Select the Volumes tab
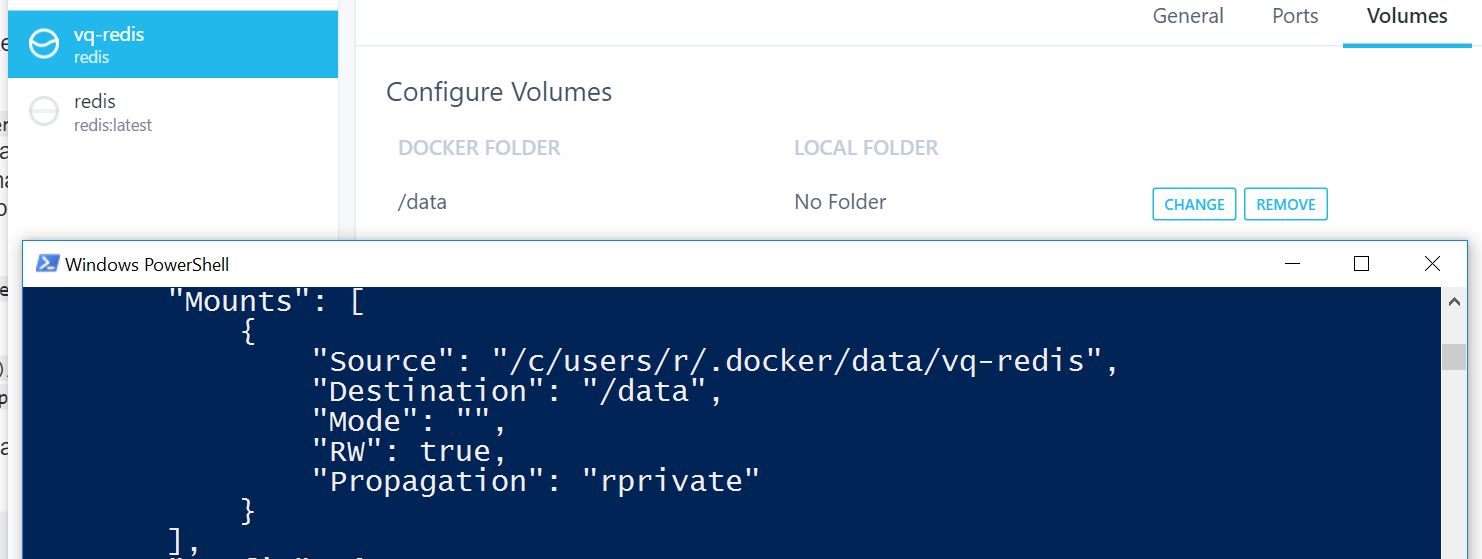Viewport: 1482px width, 559px height. pos(1407,17)
